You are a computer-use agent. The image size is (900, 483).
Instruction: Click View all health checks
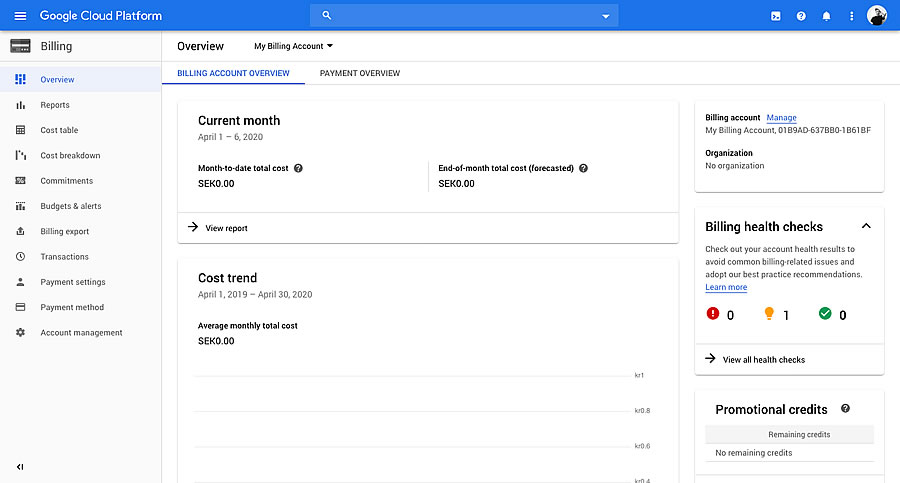tap(763, 360)
